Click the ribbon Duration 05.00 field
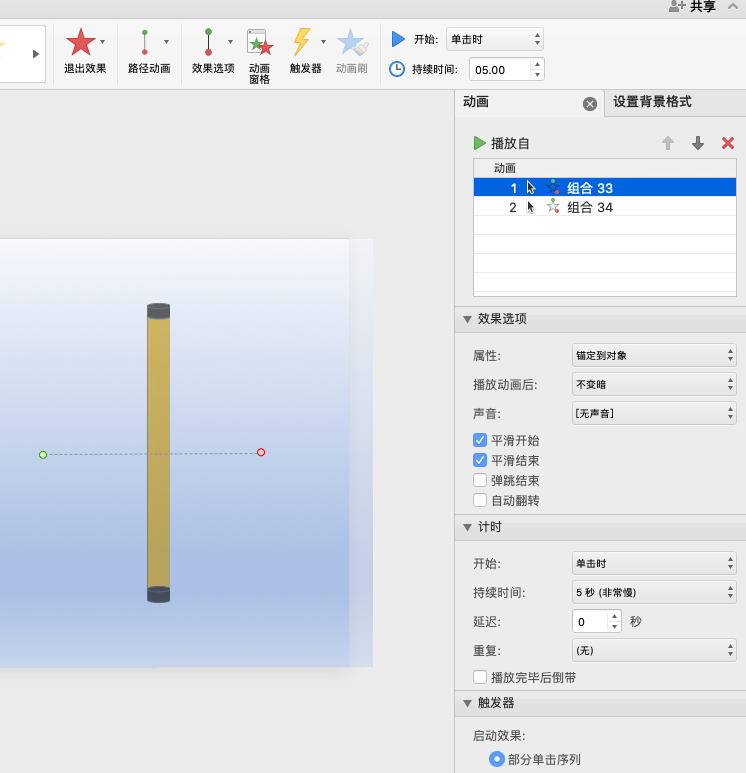Image resolution: width=746 pixels, height=773 pixels. click(x=500, y=70)
